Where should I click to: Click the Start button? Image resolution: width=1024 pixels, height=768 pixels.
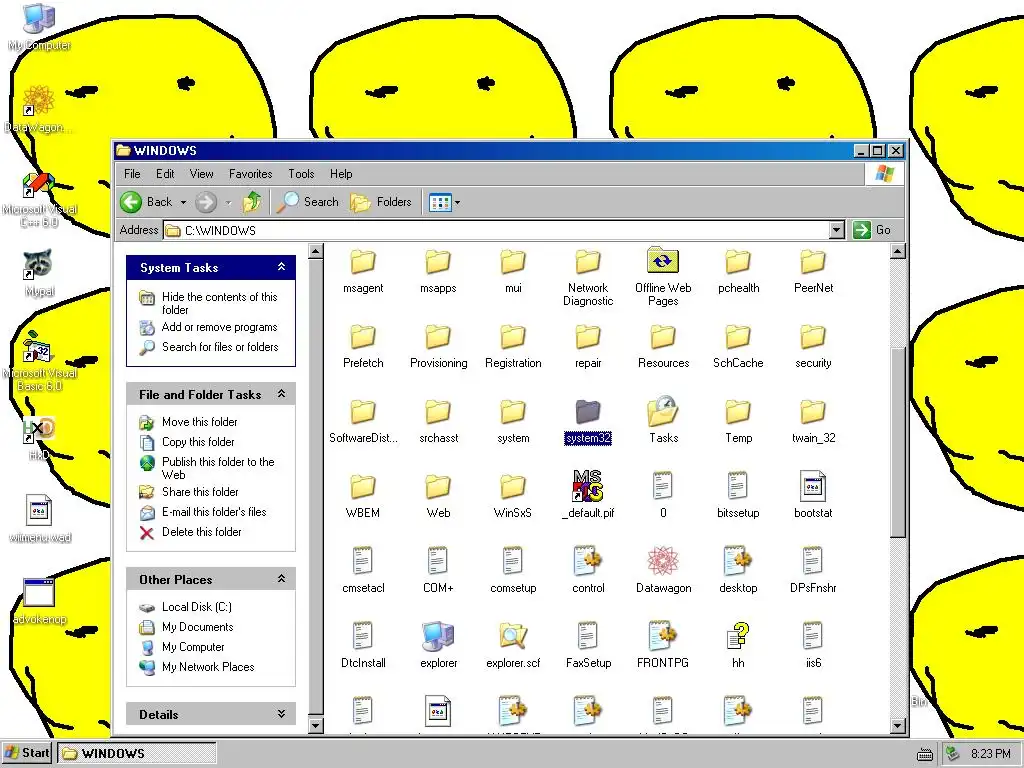click(x=27, y=753)
